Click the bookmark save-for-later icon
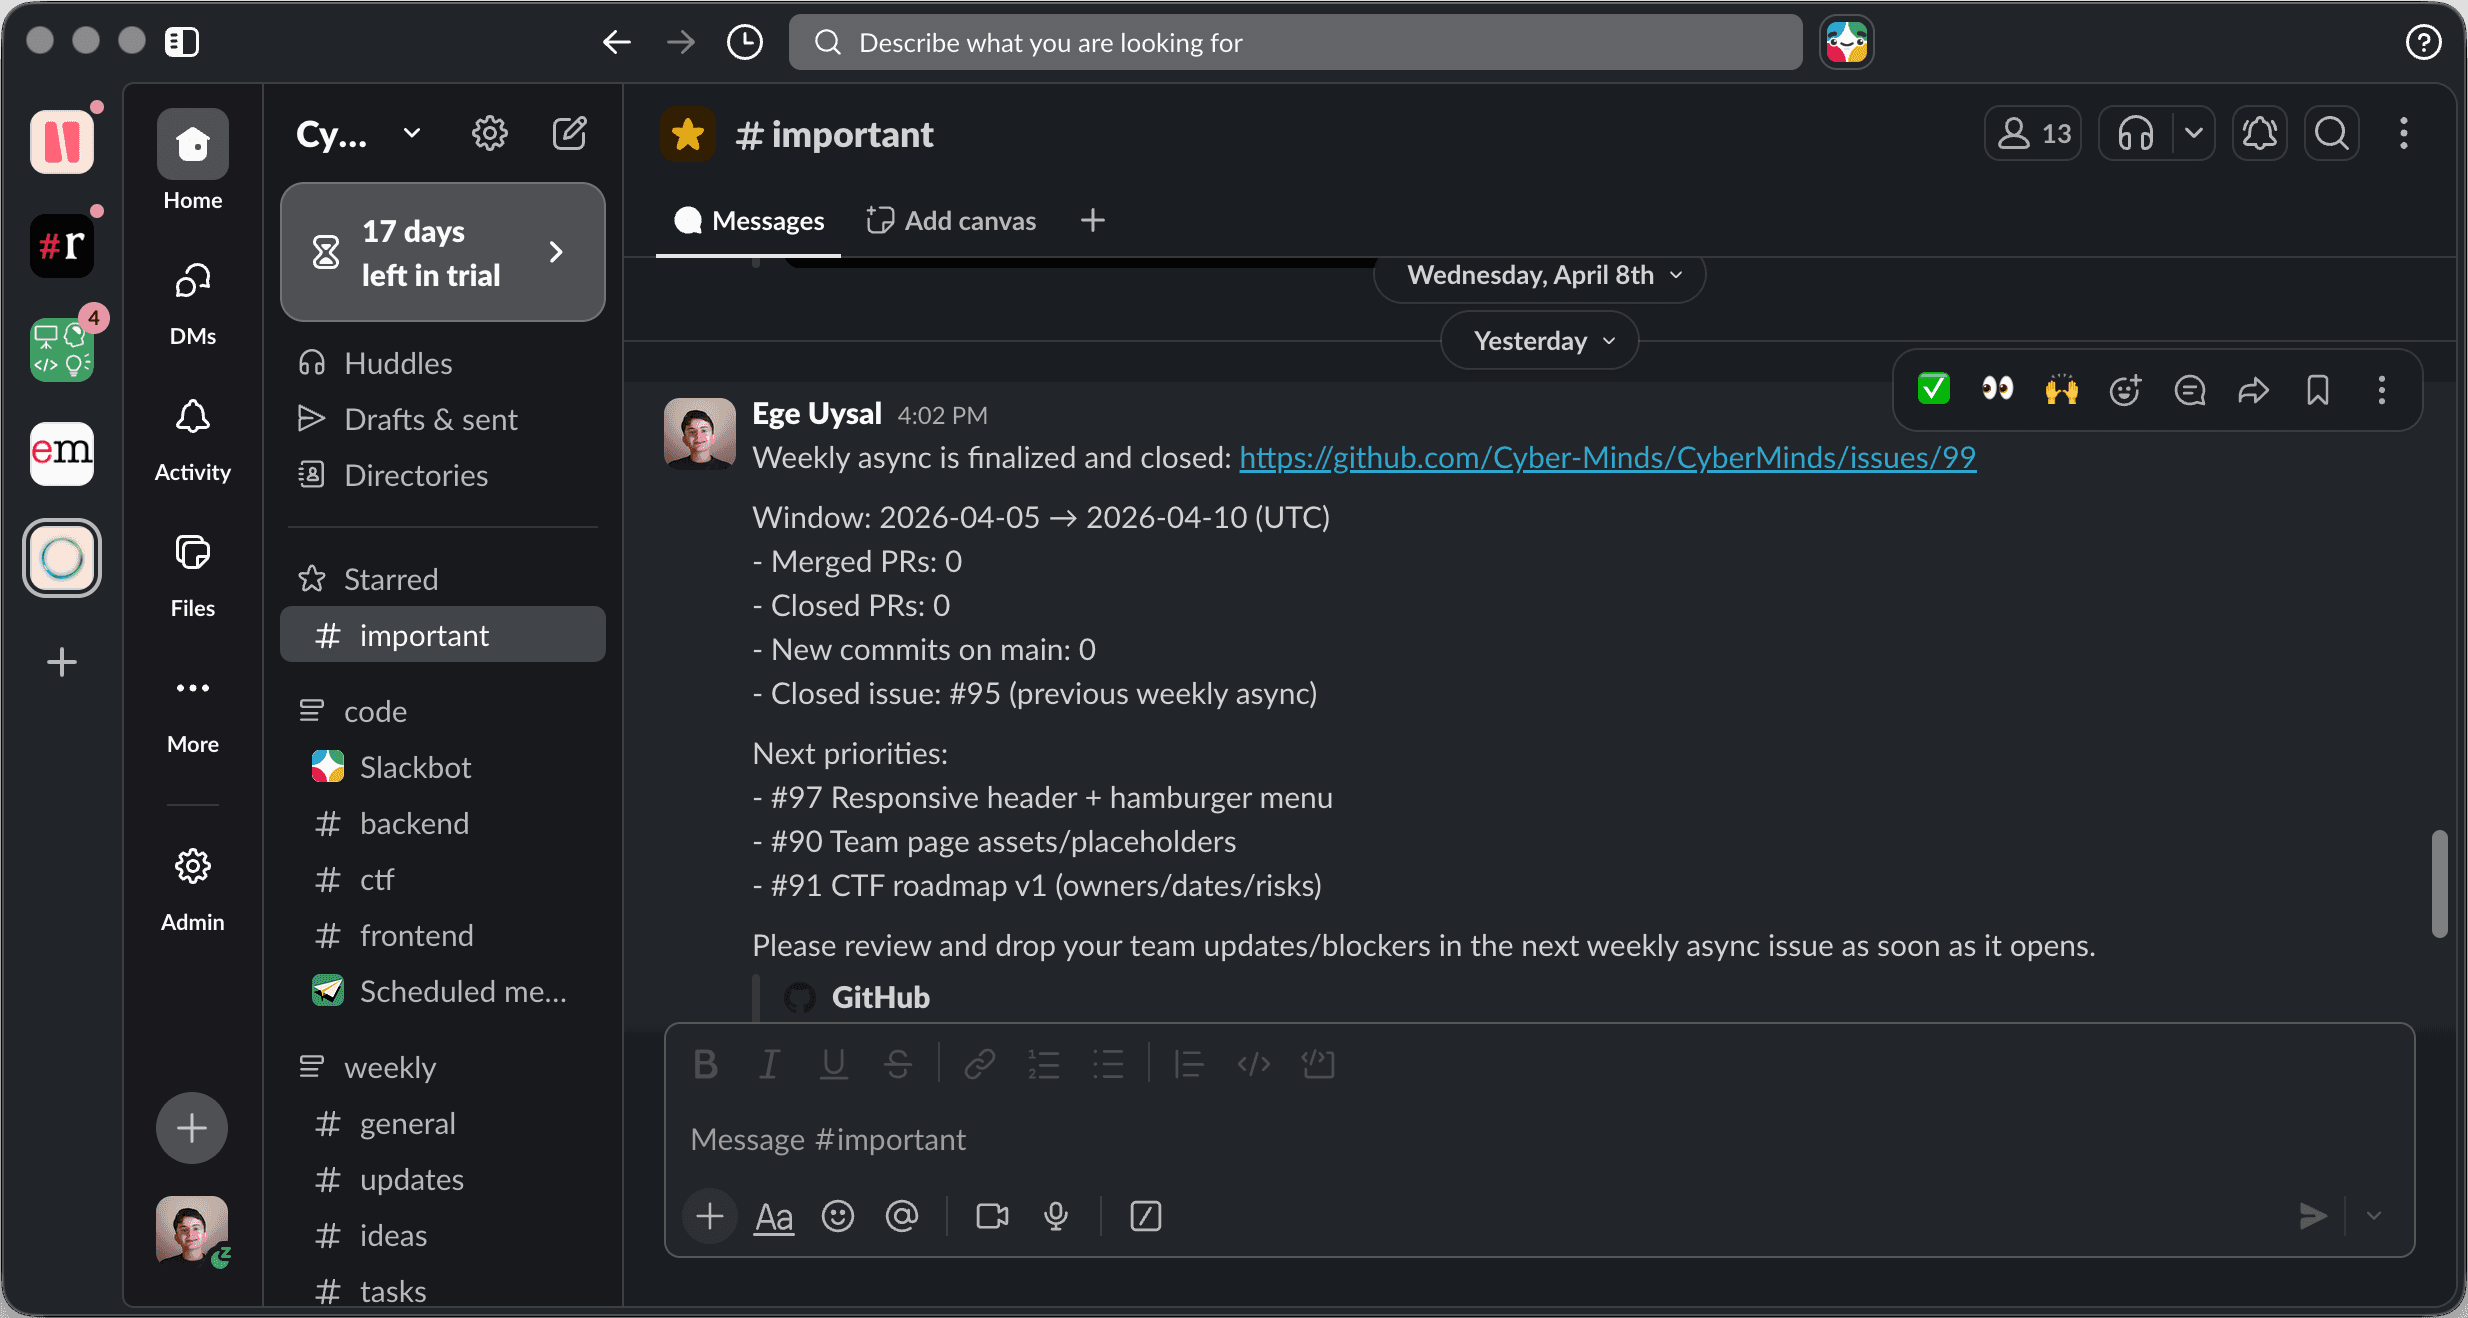This screenshot has width=2468, height=1318. (2317, 390)
